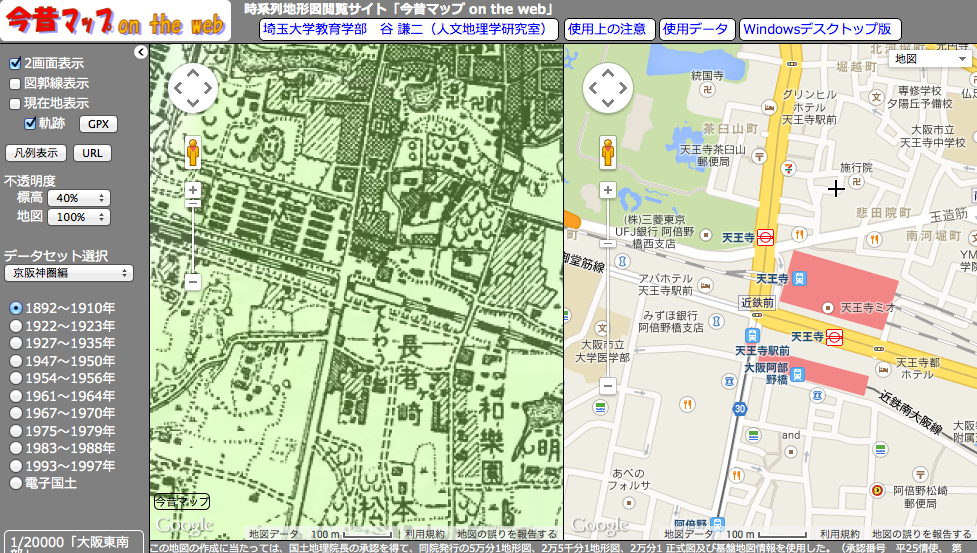This screenshot has width=977, height=553.
Task: Click the みずほ銀行 bank icon
Action: pos(717,321)
